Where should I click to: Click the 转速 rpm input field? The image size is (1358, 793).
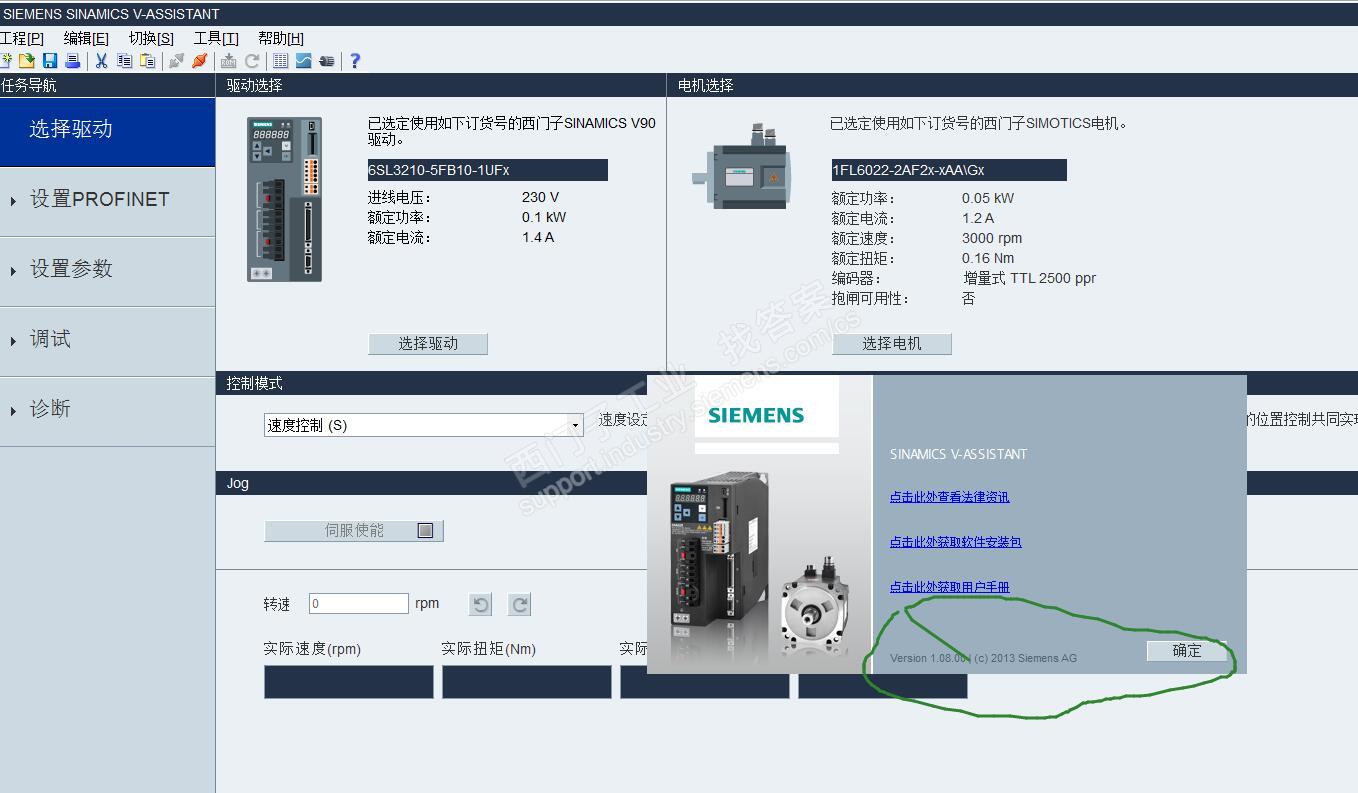point(359,604)
